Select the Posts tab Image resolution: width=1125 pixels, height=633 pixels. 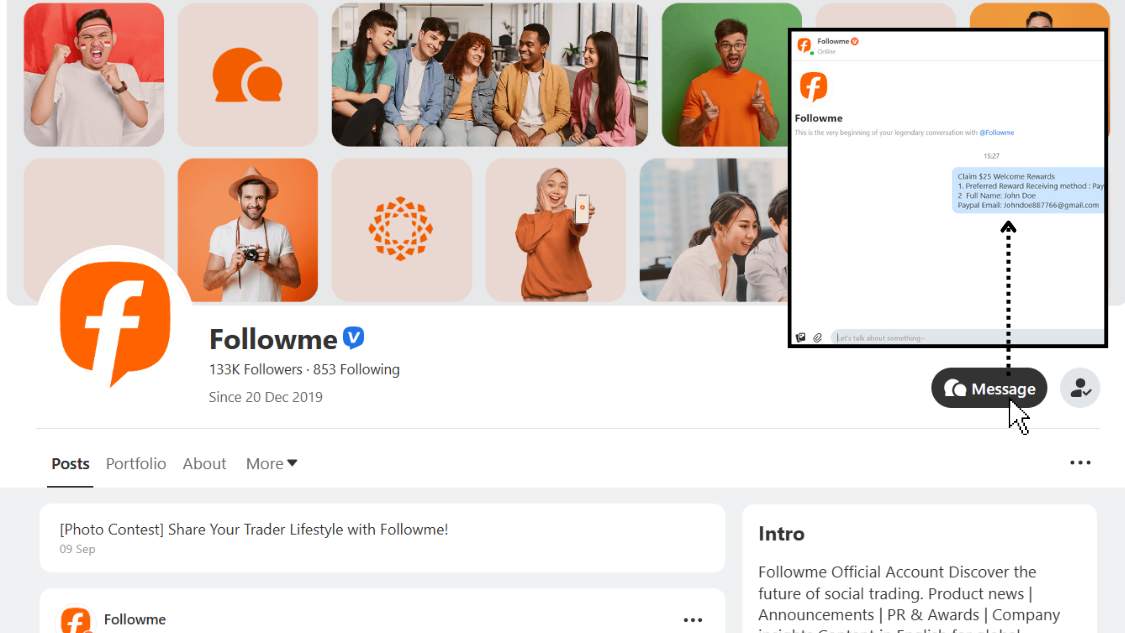point(71,464)
